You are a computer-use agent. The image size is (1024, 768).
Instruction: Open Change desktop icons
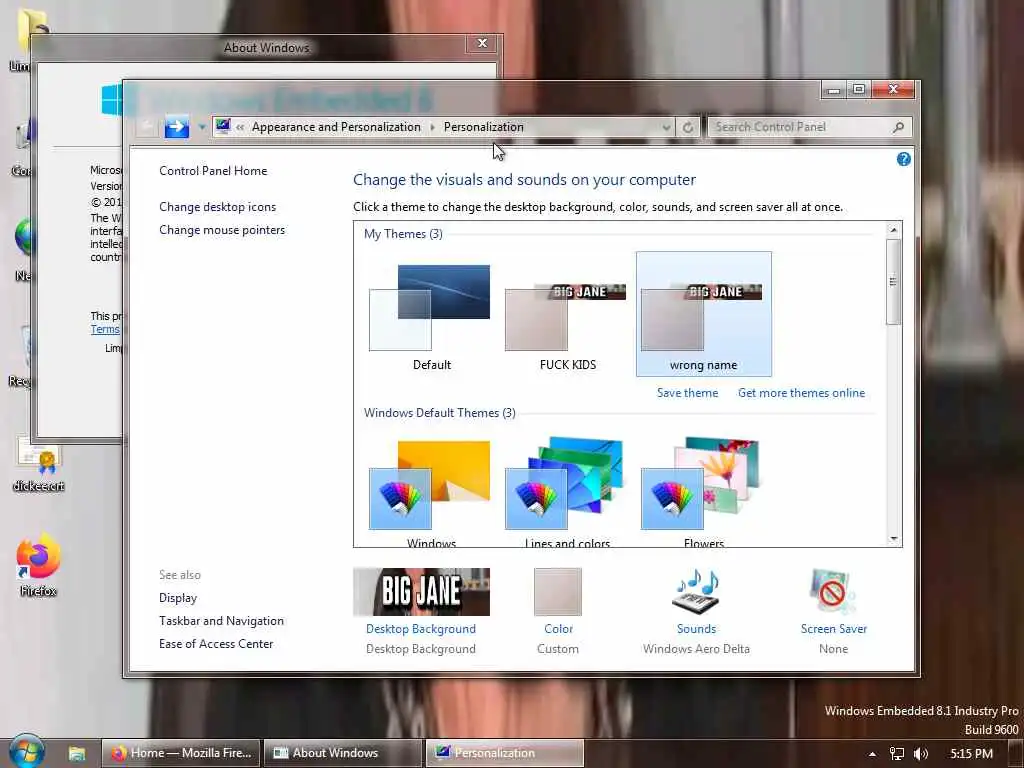[x=217, y=206]
